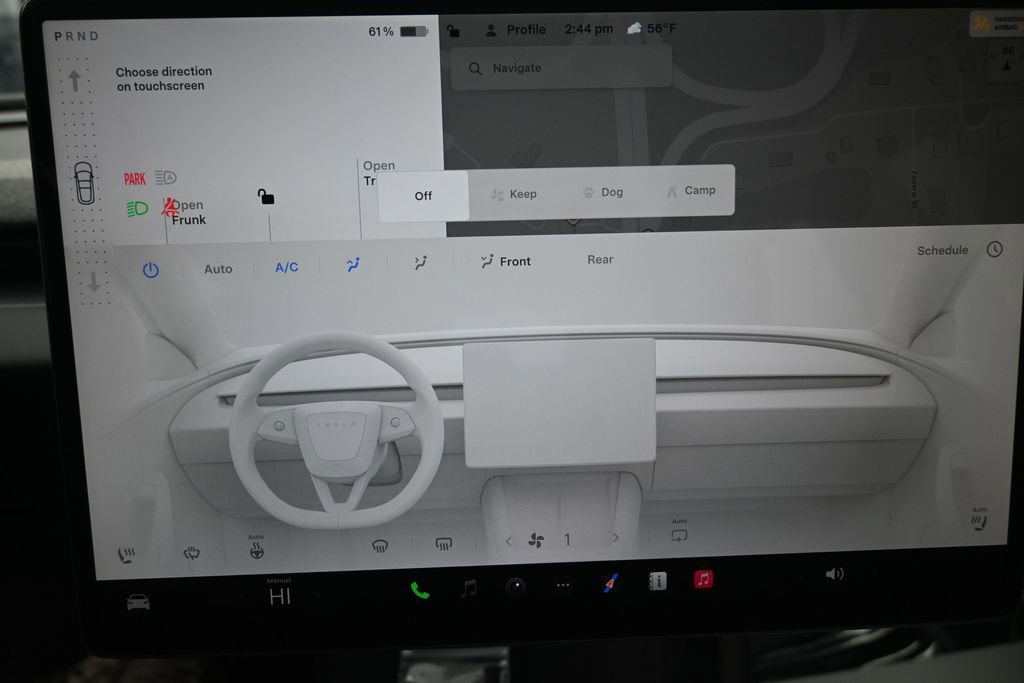The image size is (1024, 683).
Task: Select the Off climate keeper option
Action: (423, 195)
